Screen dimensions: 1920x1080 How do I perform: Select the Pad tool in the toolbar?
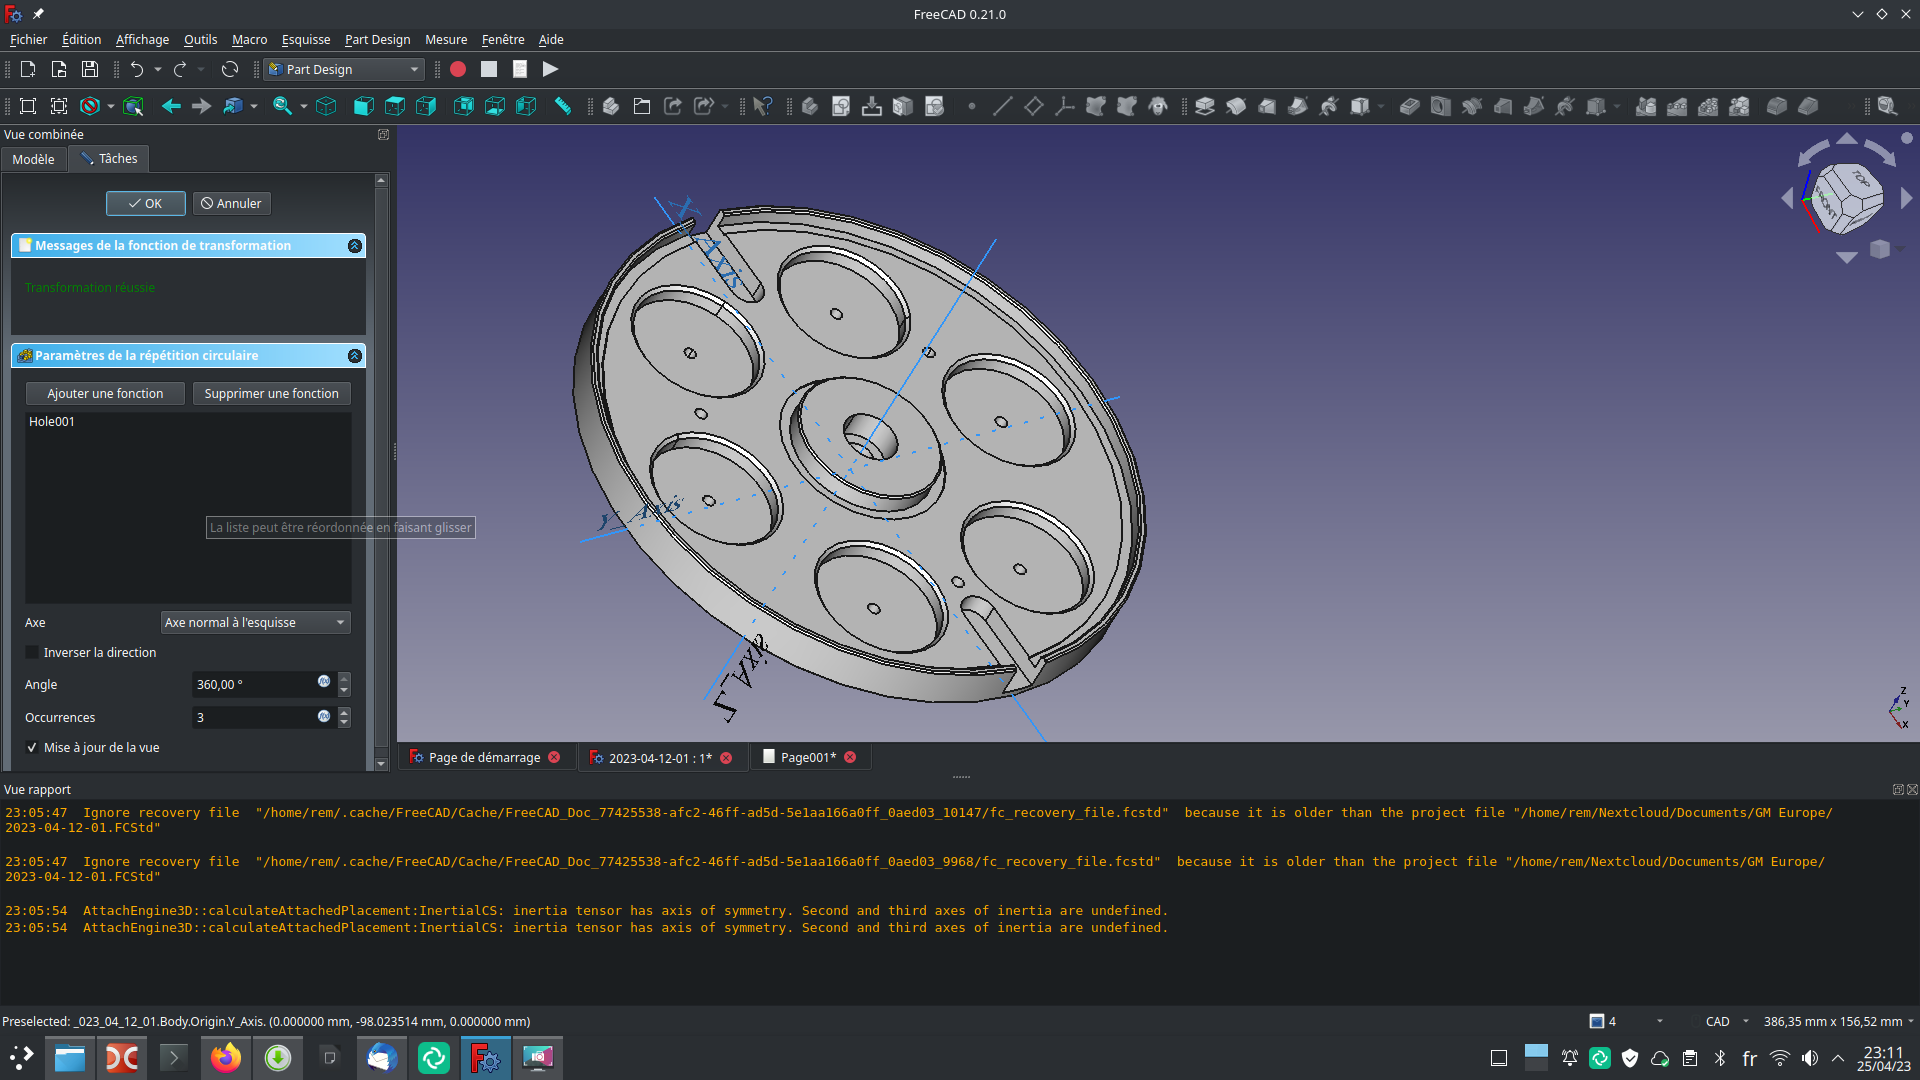(x=1205, y=106)
